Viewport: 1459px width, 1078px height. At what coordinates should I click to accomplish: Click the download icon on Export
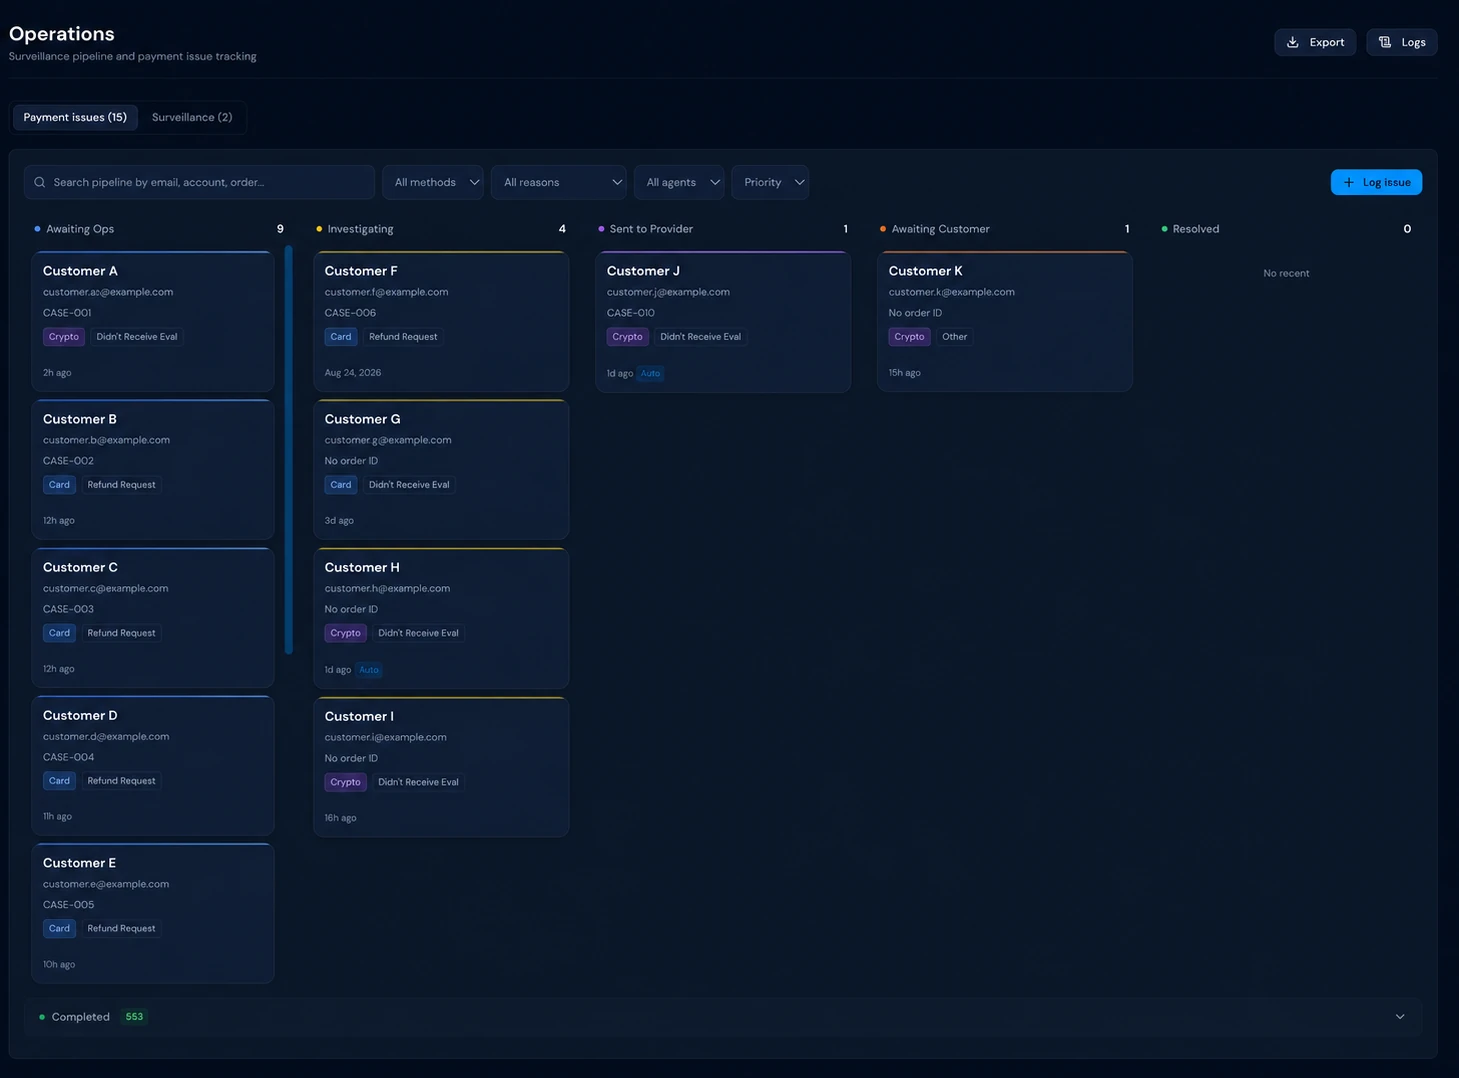coord(1292,42)
